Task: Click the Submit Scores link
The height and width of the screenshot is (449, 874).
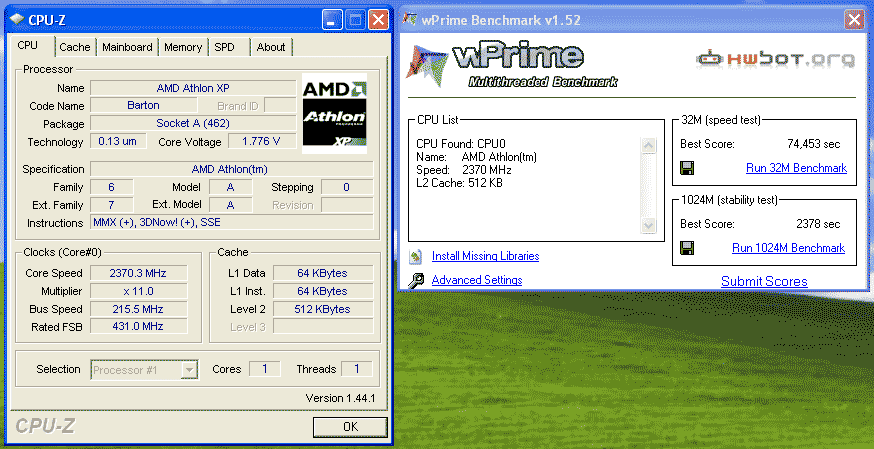Action: (x=764, y=281)
